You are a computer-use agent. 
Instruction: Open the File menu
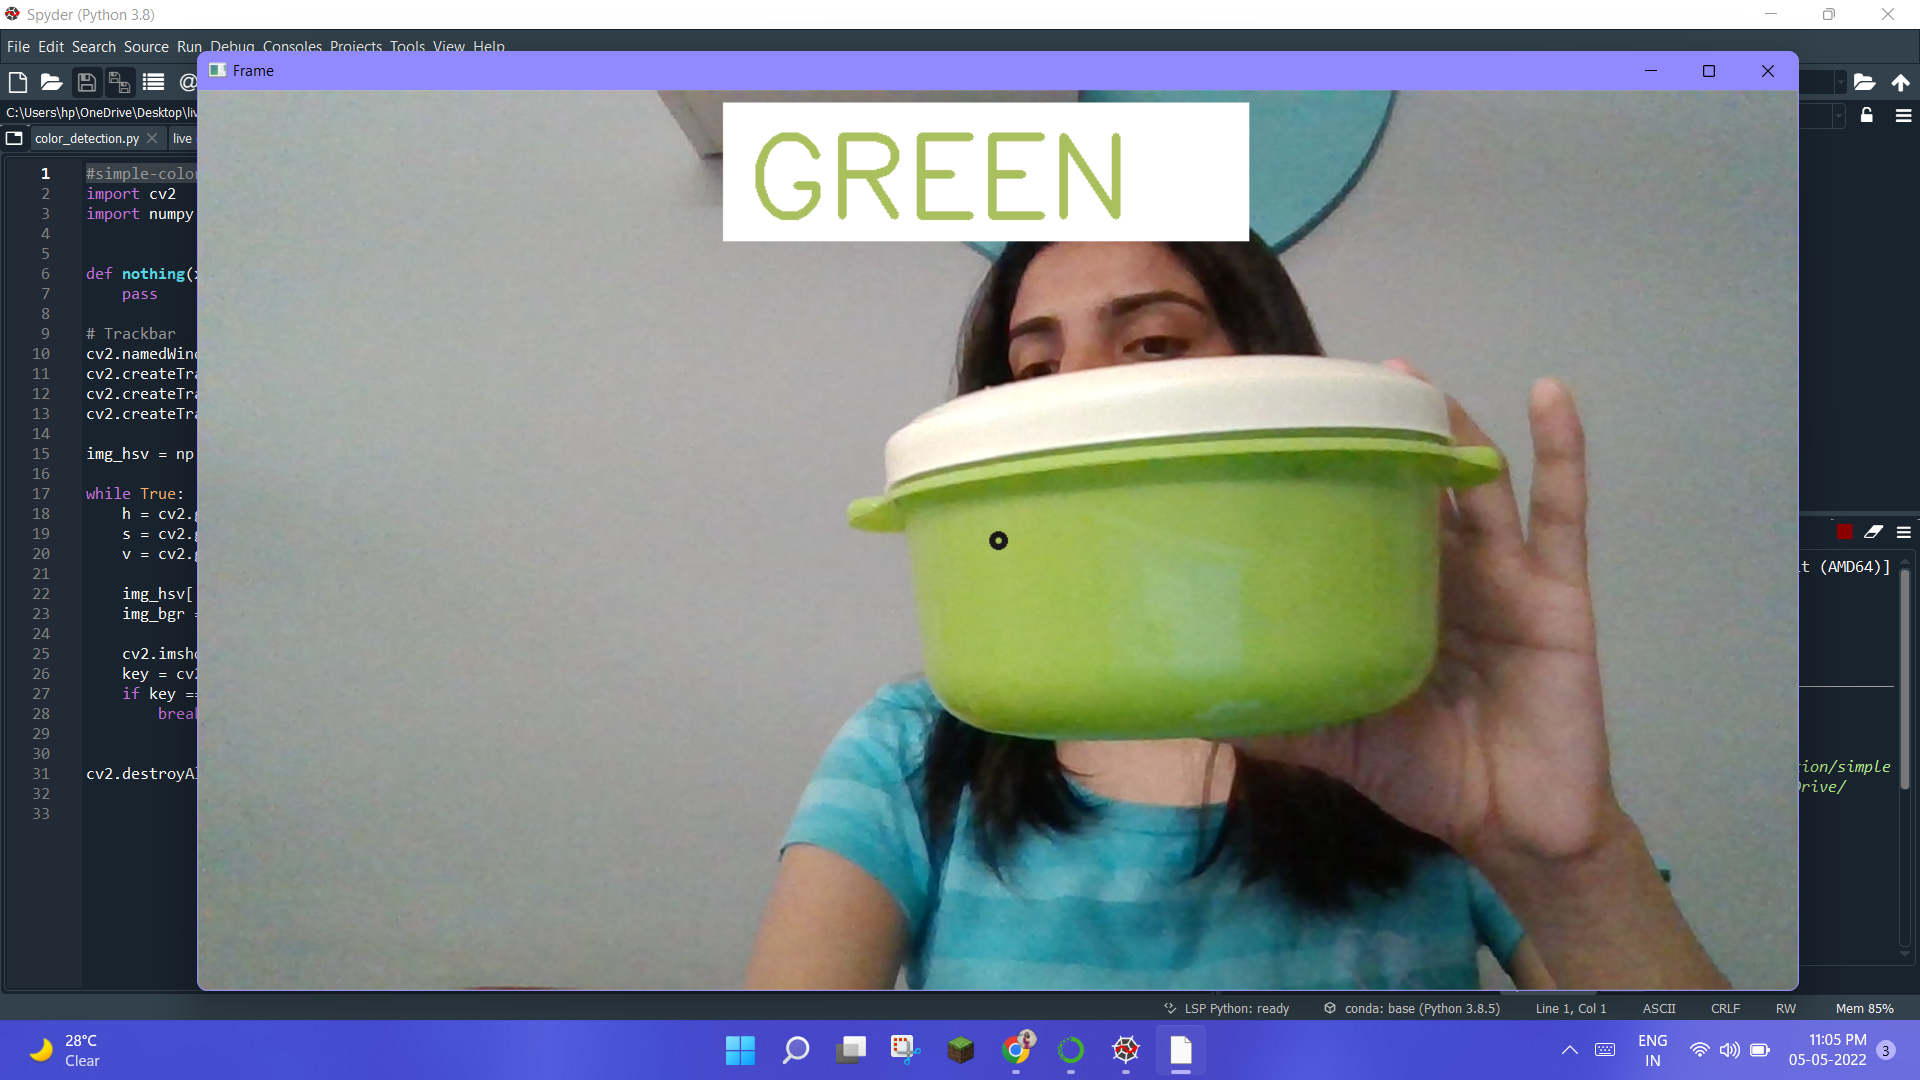[18, 47]
